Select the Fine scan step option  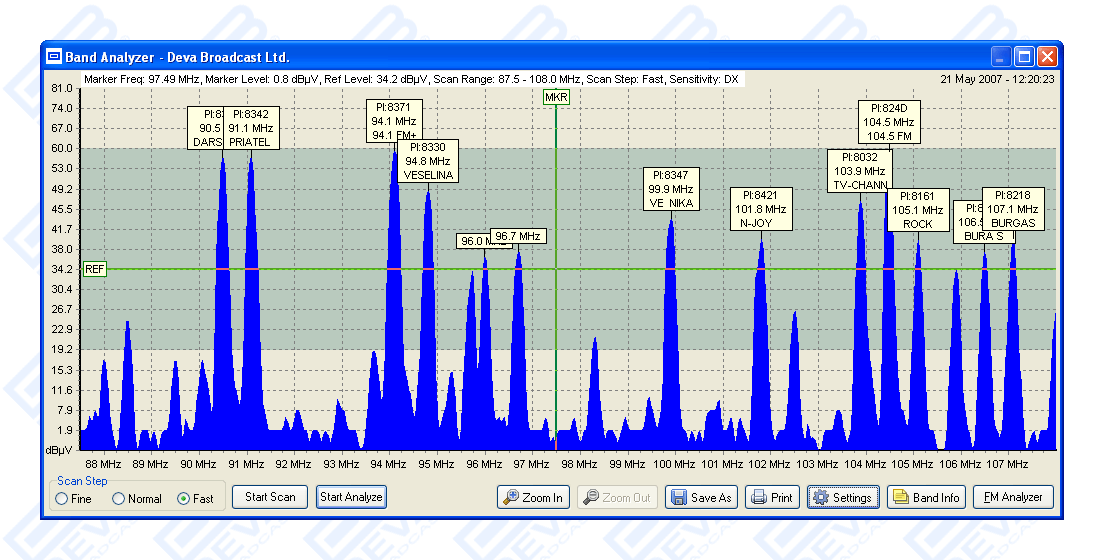63,499
